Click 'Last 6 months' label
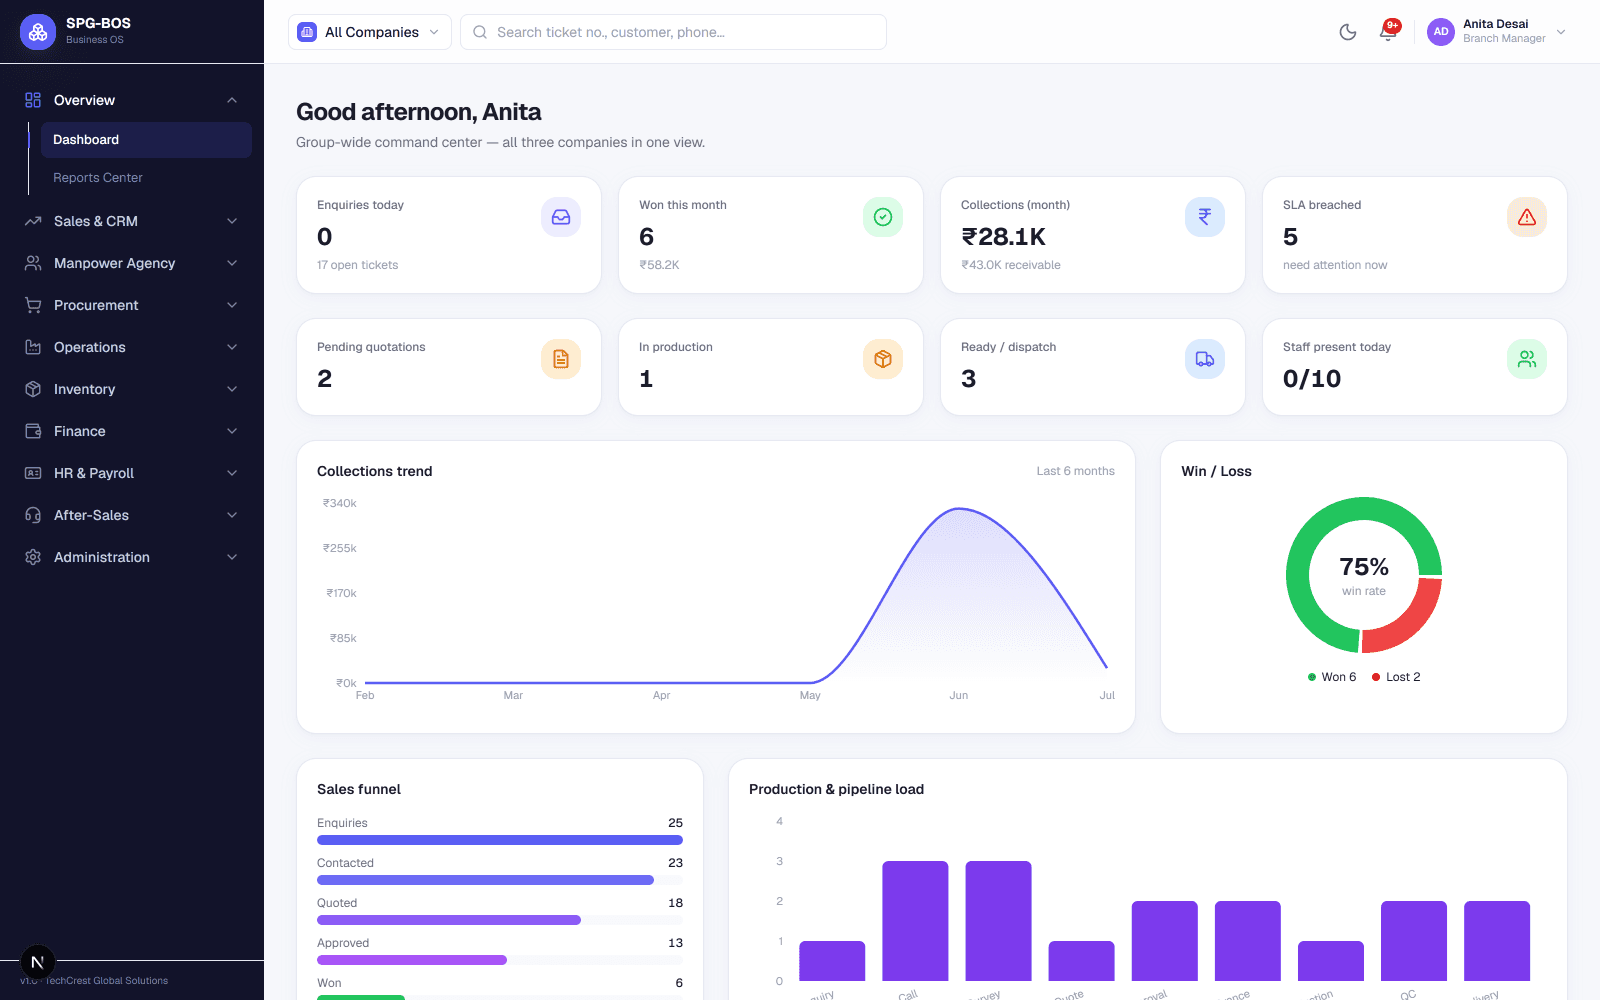 tap(1075, 471)
